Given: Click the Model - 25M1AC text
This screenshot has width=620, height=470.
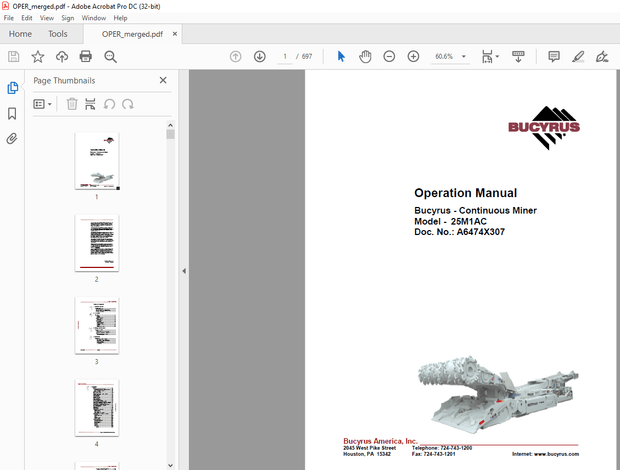Looking at the screenshot, I should (x=450, y=221).
